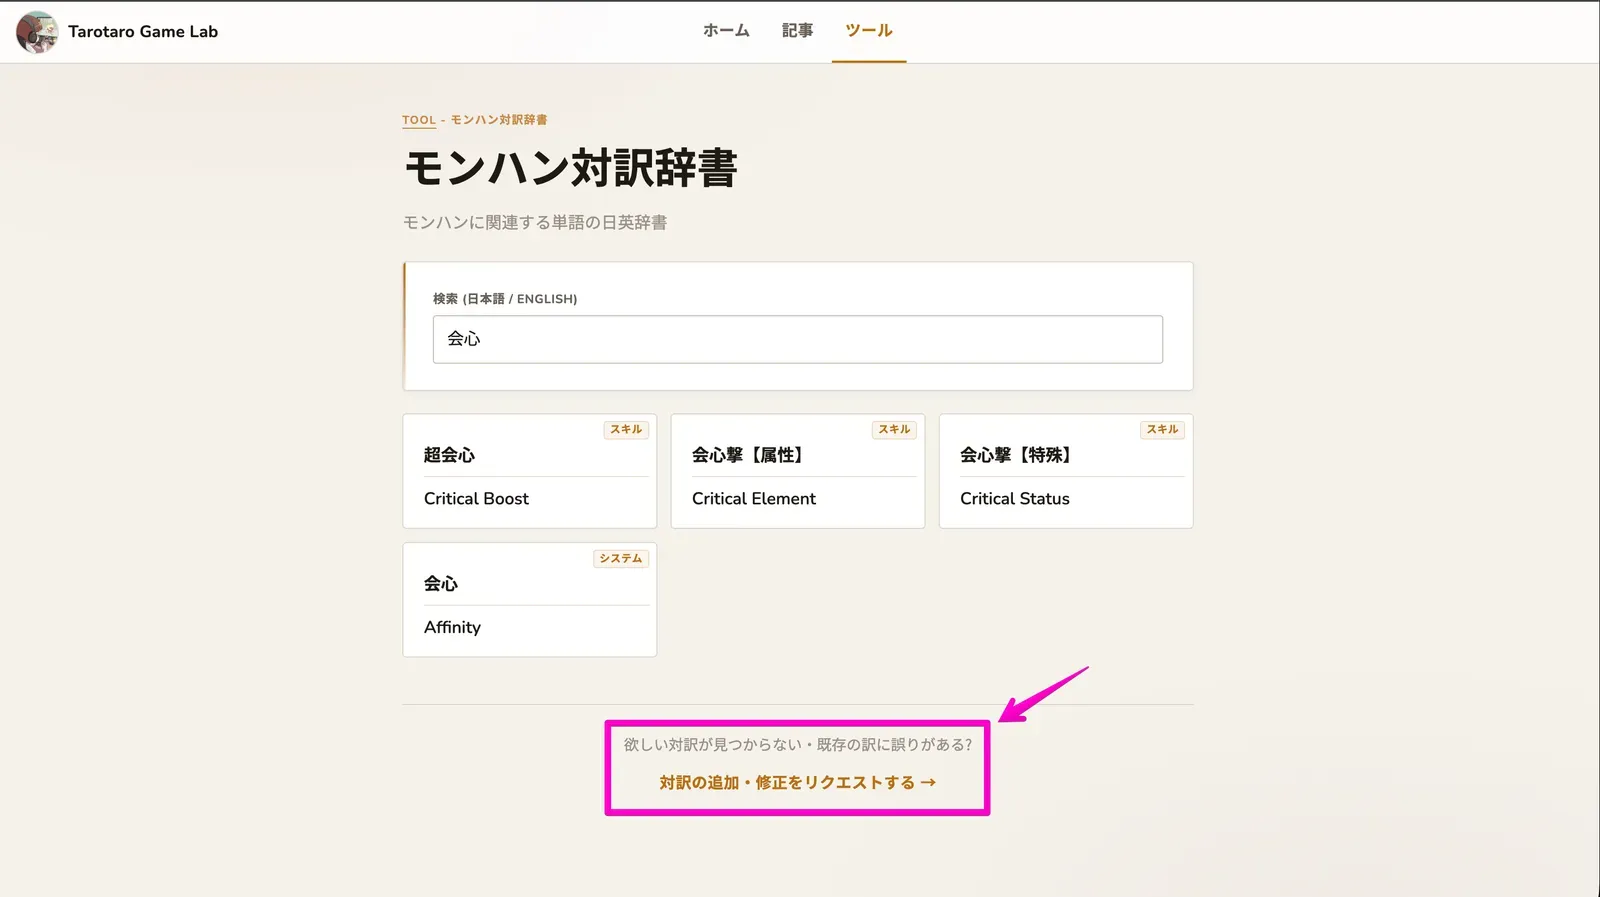Open the 会心 system term card
The image size is (1600, 897).
click(529, 600)
